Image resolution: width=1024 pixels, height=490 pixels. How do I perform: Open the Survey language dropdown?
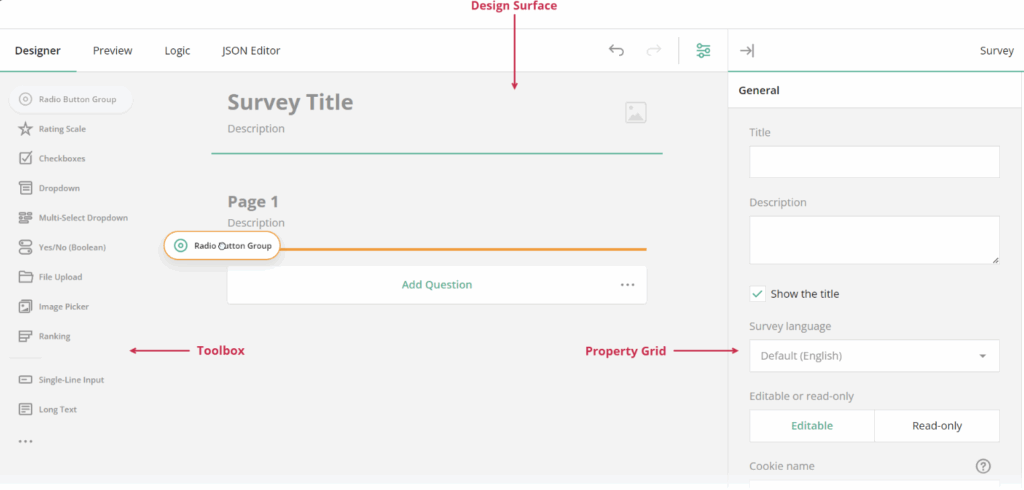(x=874, y=356)
